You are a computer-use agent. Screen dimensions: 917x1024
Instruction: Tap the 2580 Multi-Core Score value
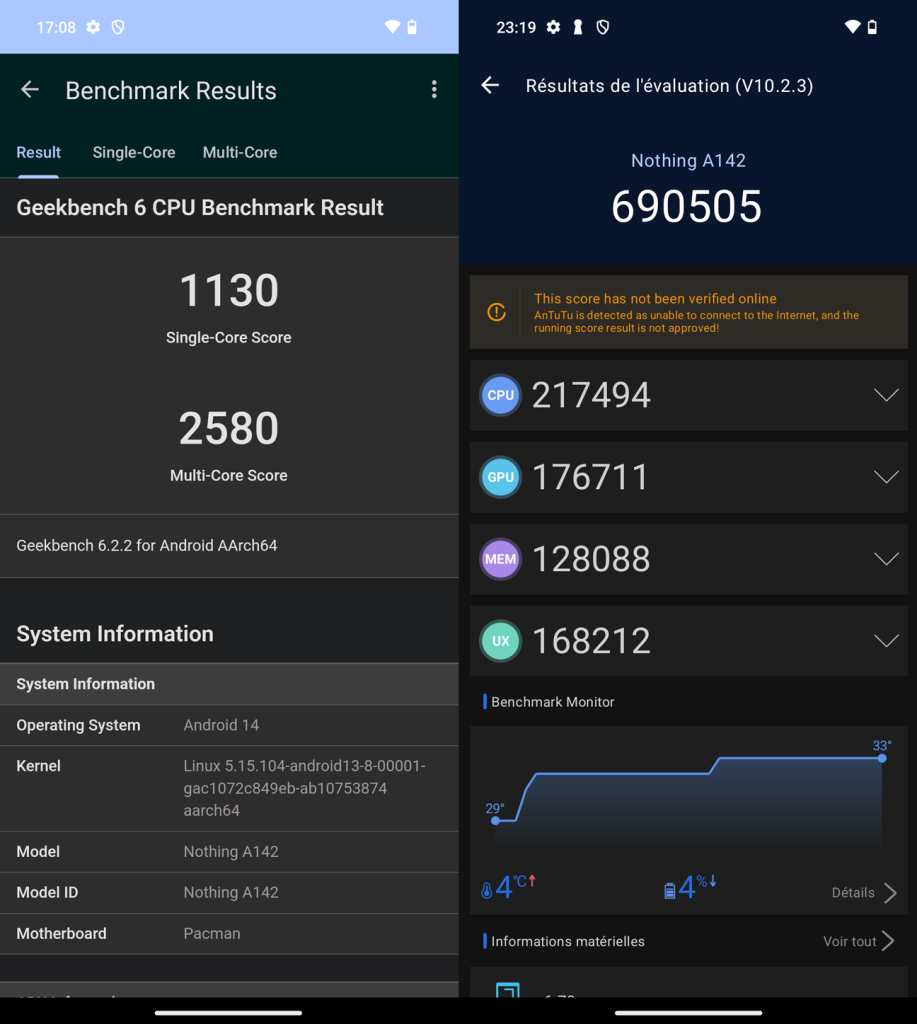(x=229, y=428)
